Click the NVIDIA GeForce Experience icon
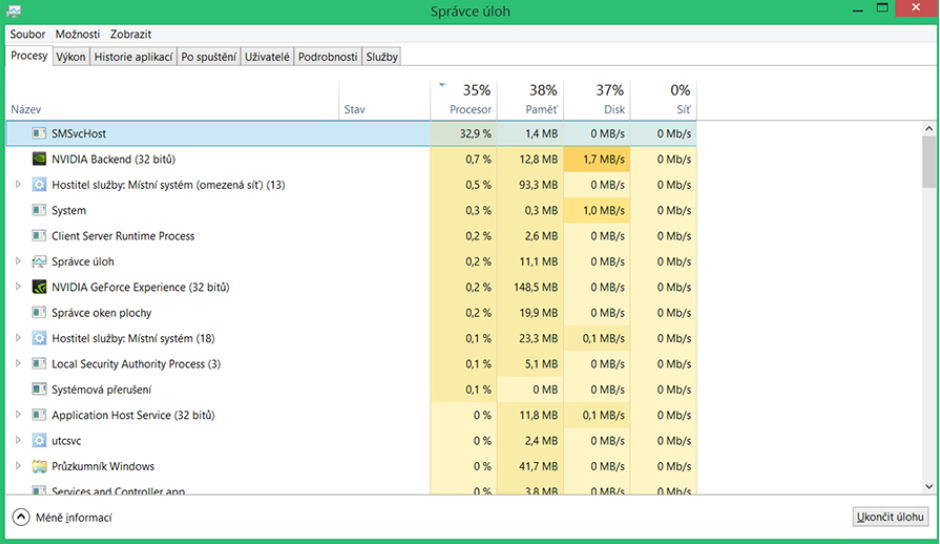 click(x=39, y=287)
